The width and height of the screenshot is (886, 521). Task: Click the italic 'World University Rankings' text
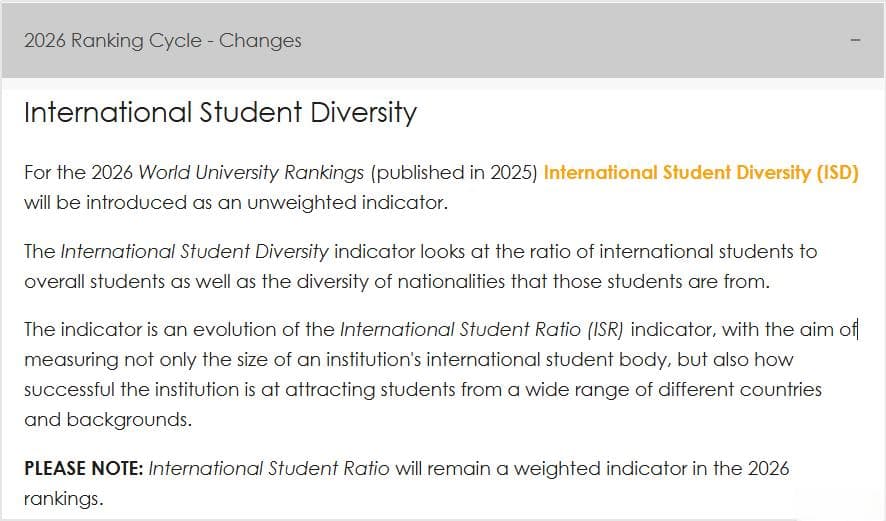(x=251, y=172)
